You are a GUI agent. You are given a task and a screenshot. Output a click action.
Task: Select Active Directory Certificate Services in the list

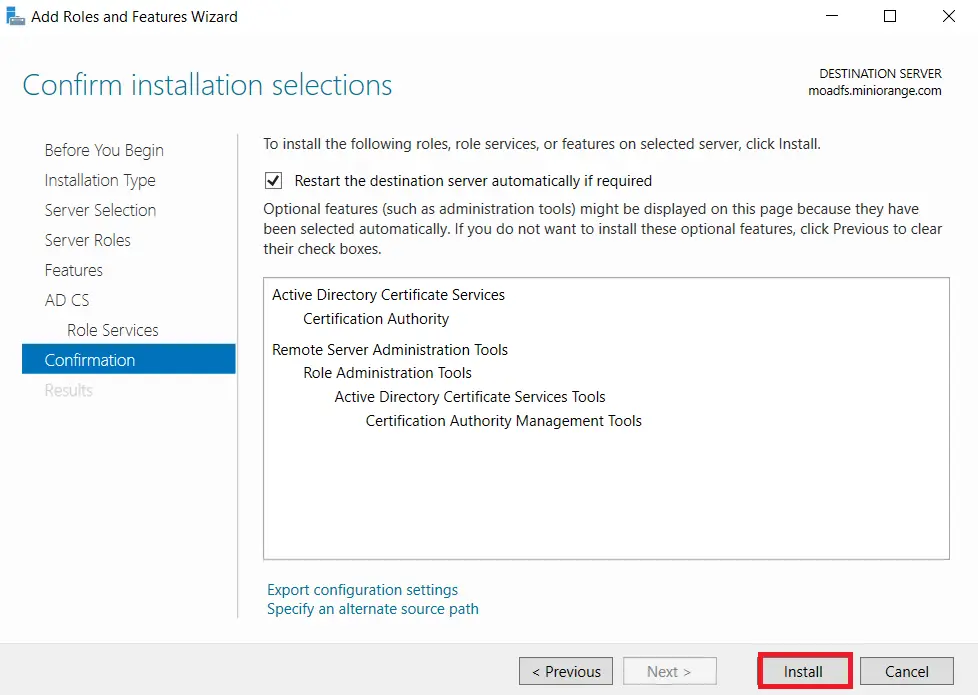[388, 294]
